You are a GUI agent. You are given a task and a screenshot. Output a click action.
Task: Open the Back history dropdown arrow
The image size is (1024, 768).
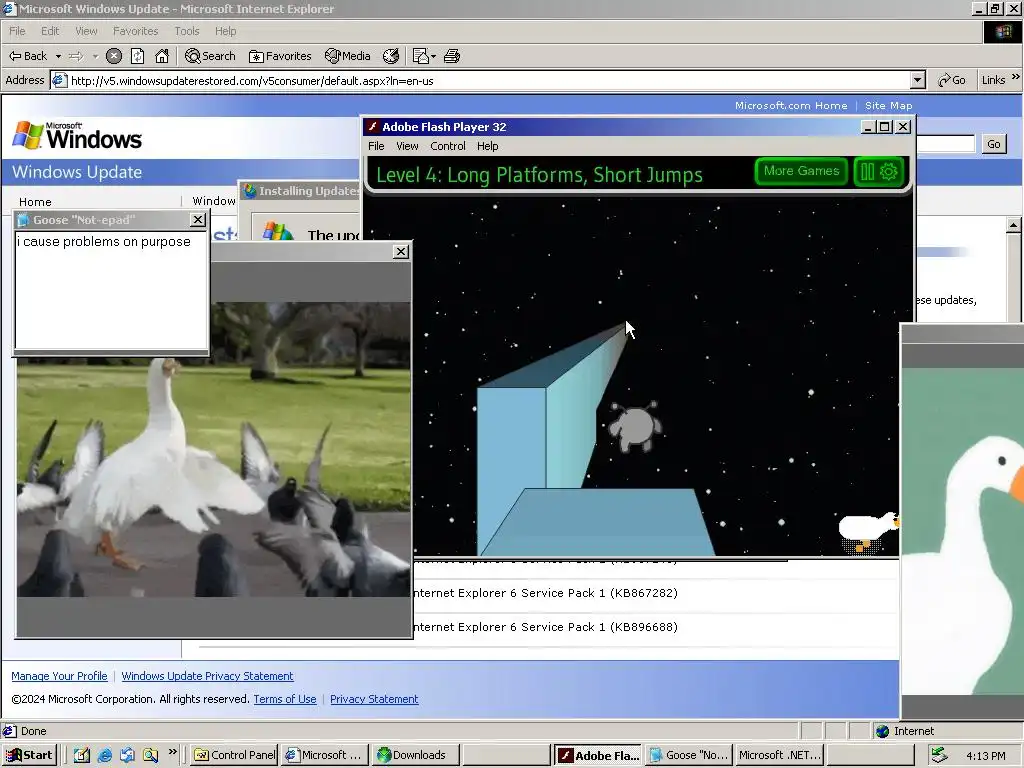tap(58, 56)
